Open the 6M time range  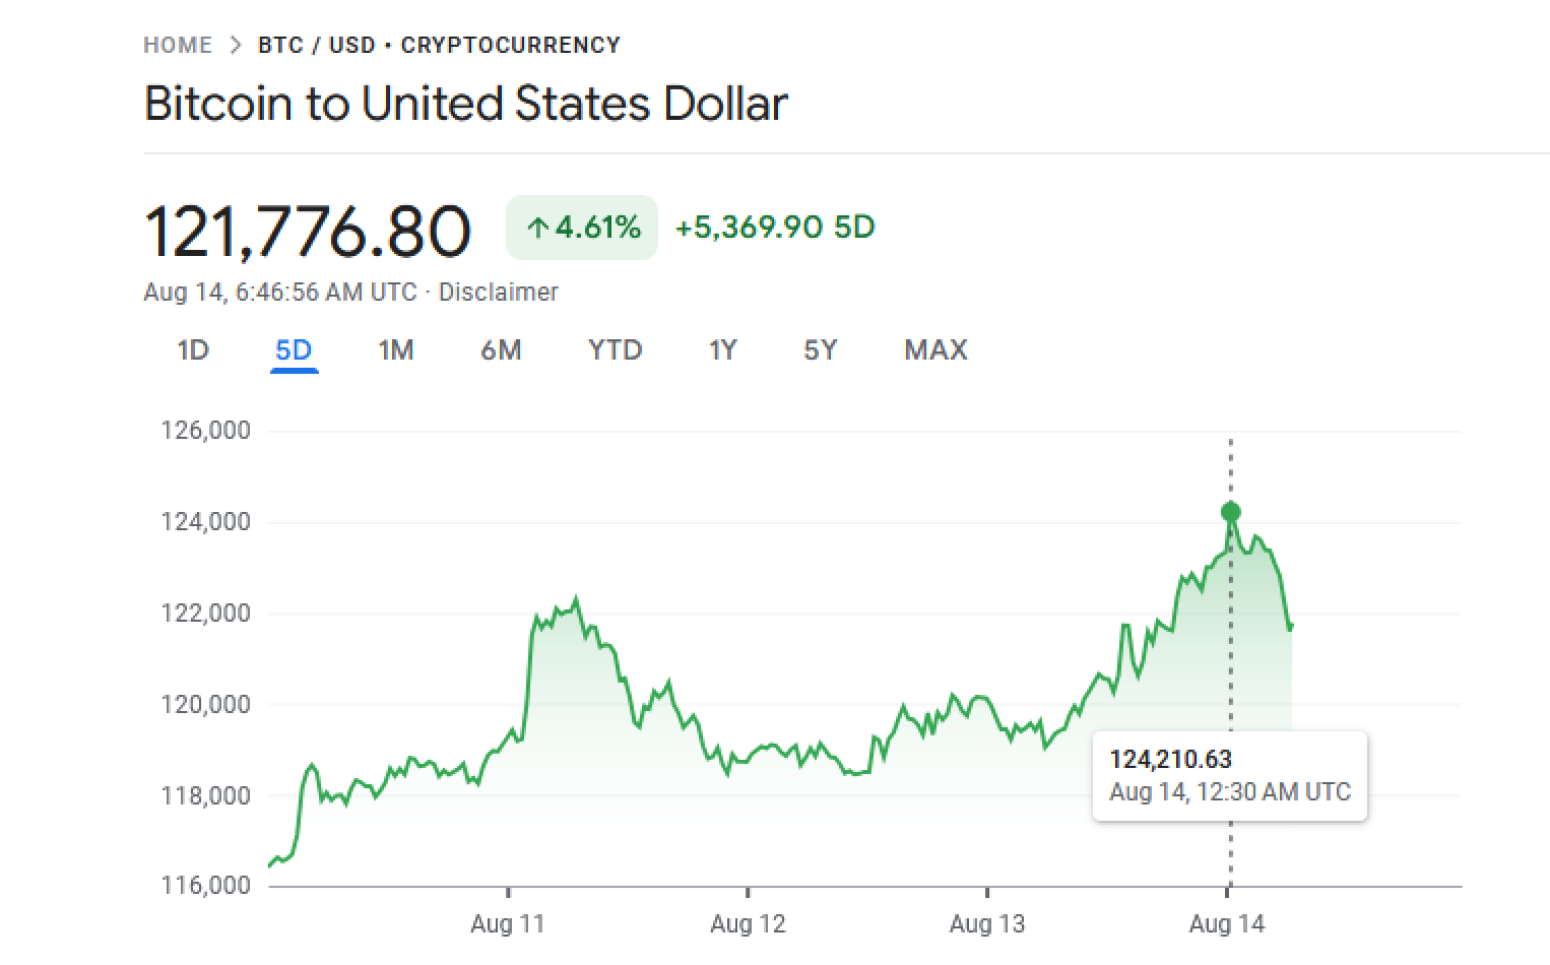[501, 350]
